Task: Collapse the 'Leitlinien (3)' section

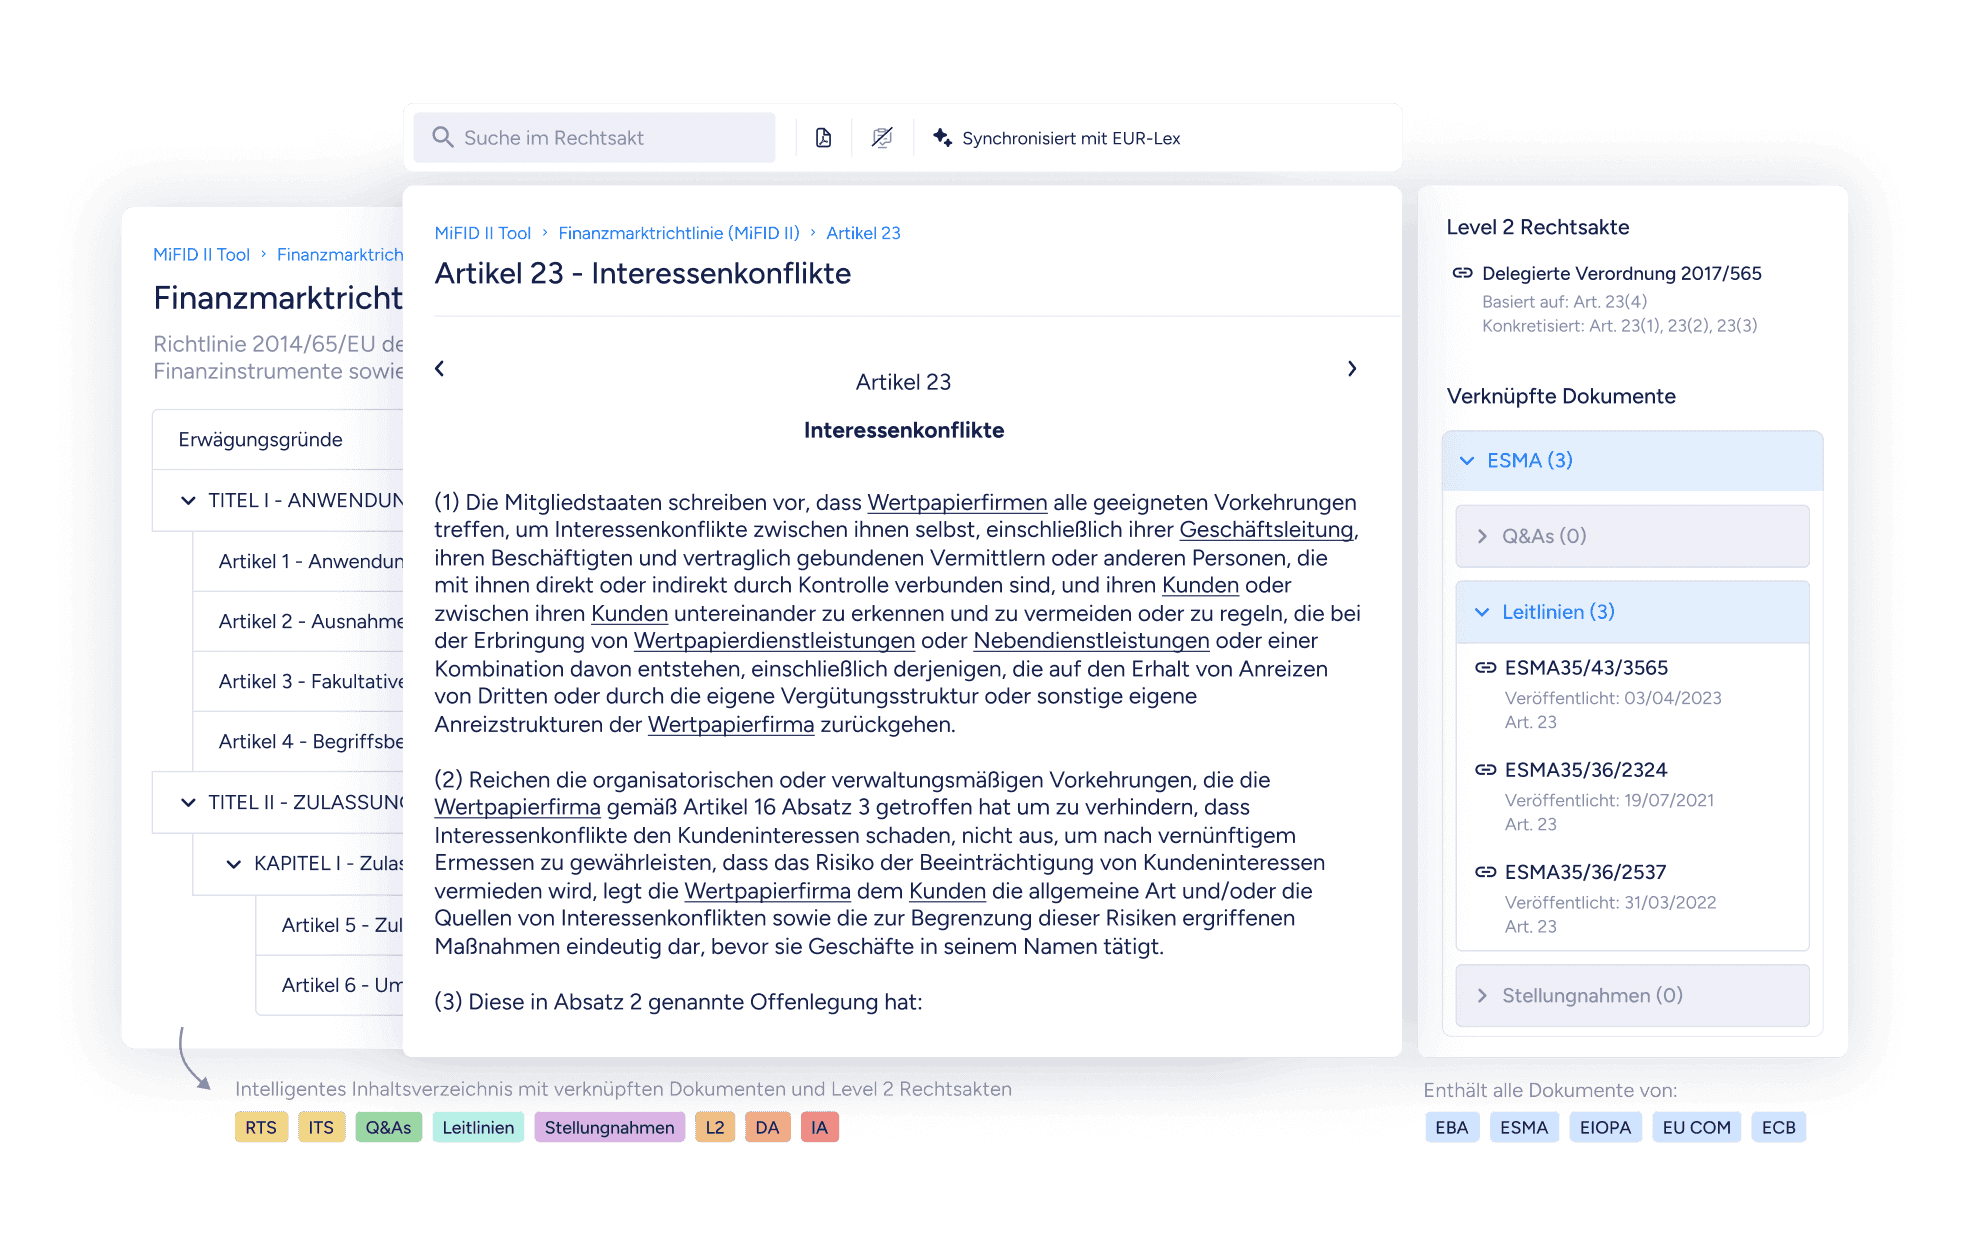Action: (x=1633, y=612)
